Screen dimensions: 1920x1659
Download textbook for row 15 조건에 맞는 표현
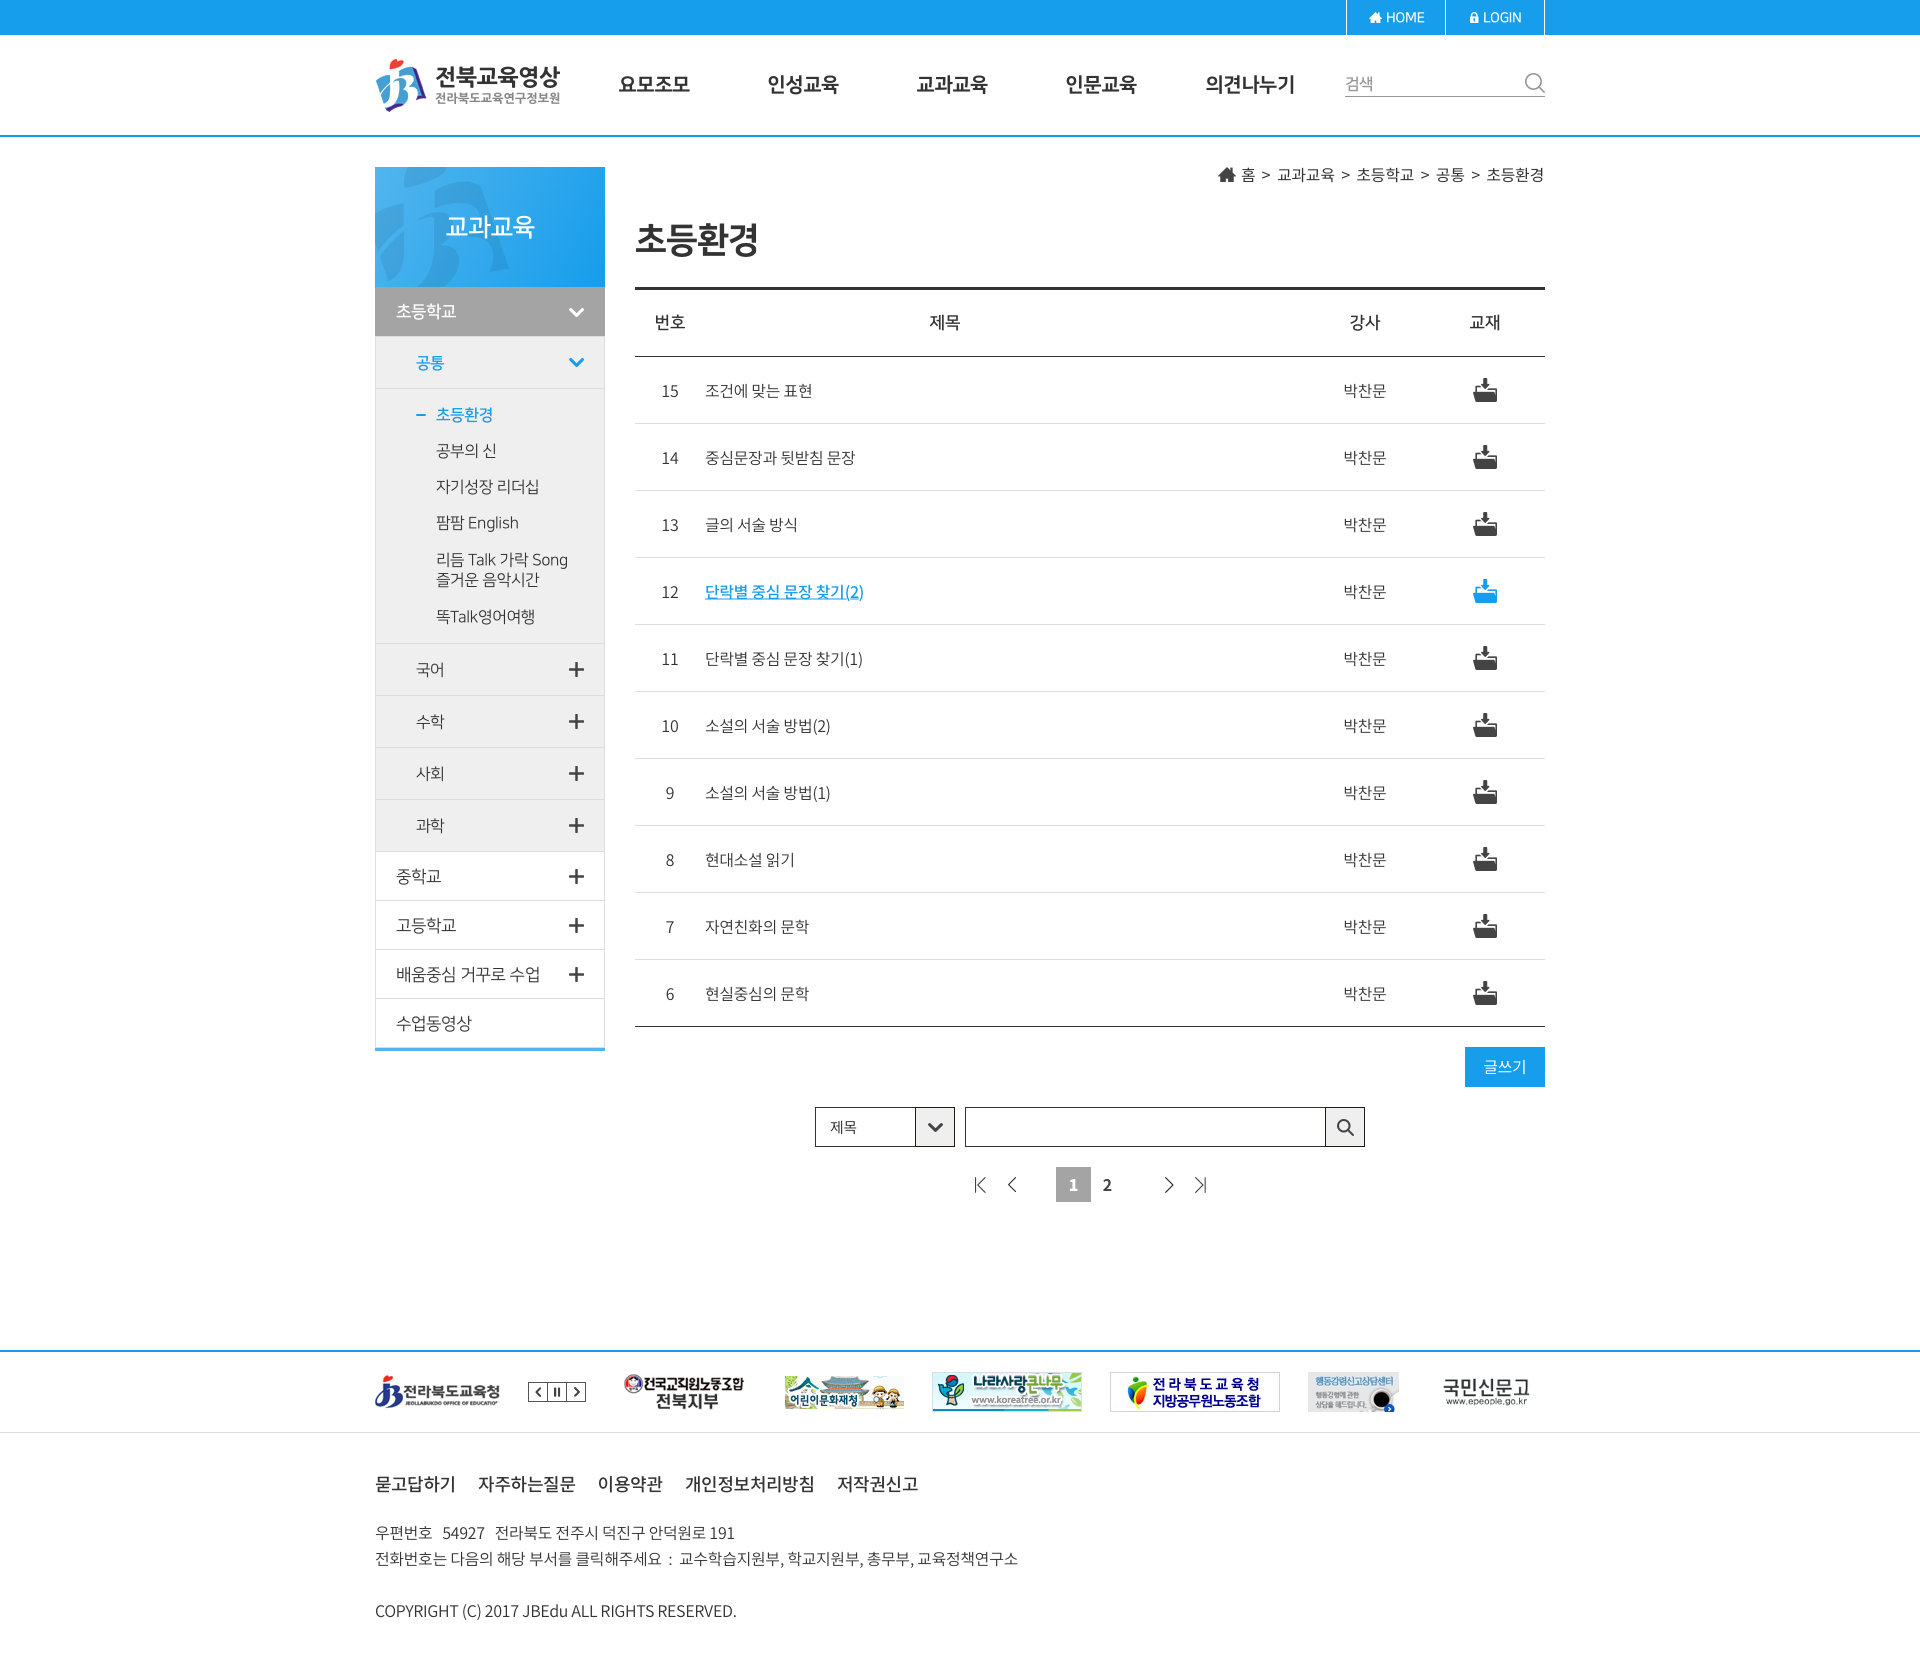point(1485,390)
